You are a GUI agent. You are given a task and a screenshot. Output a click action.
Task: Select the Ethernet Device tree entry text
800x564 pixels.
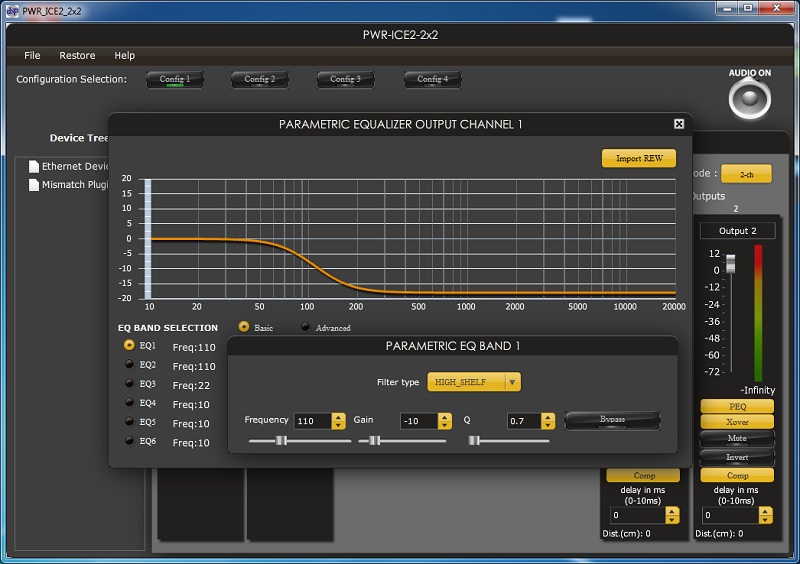pos(75,166)
